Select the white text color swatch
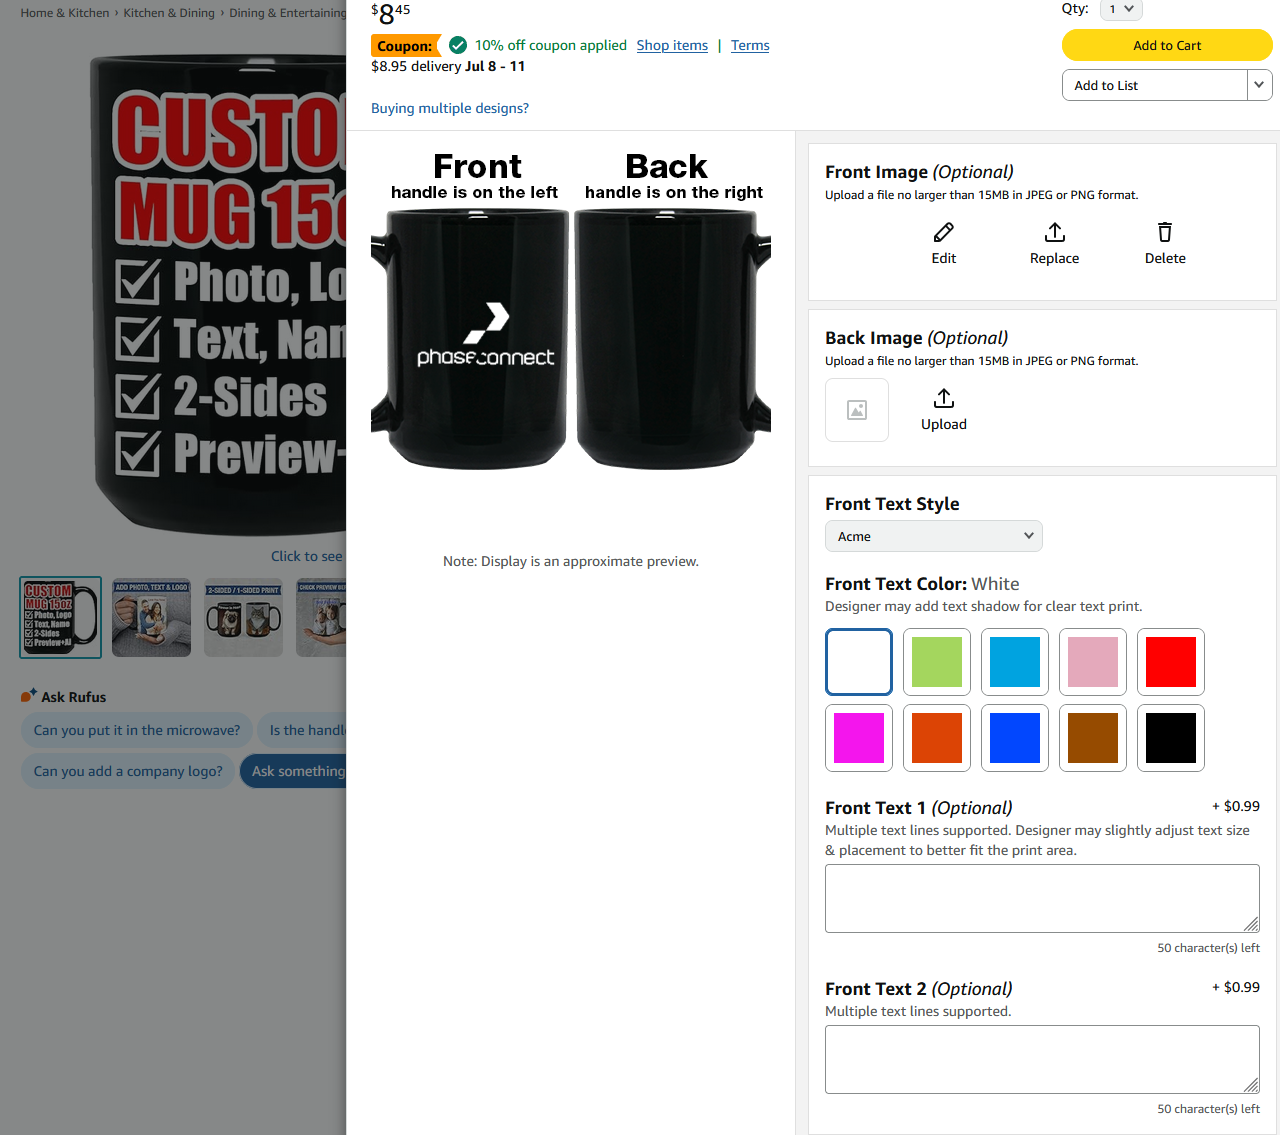 click(x=859, y=662)
